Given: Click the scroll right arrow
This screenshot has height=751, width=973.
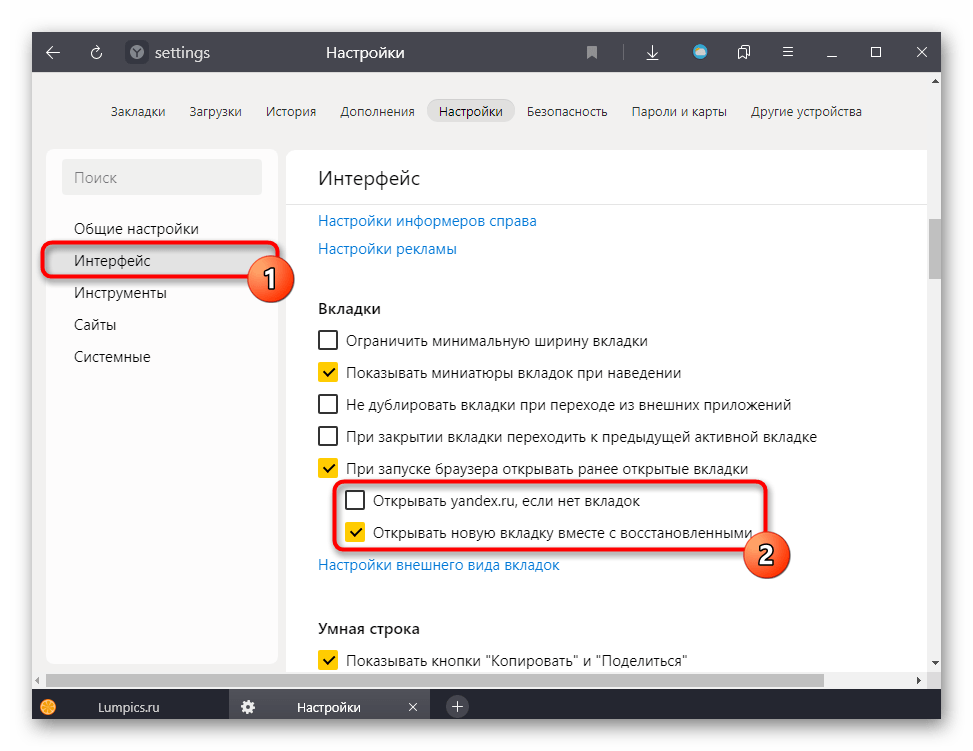Looking at the screenshot, I should point(919,680).
